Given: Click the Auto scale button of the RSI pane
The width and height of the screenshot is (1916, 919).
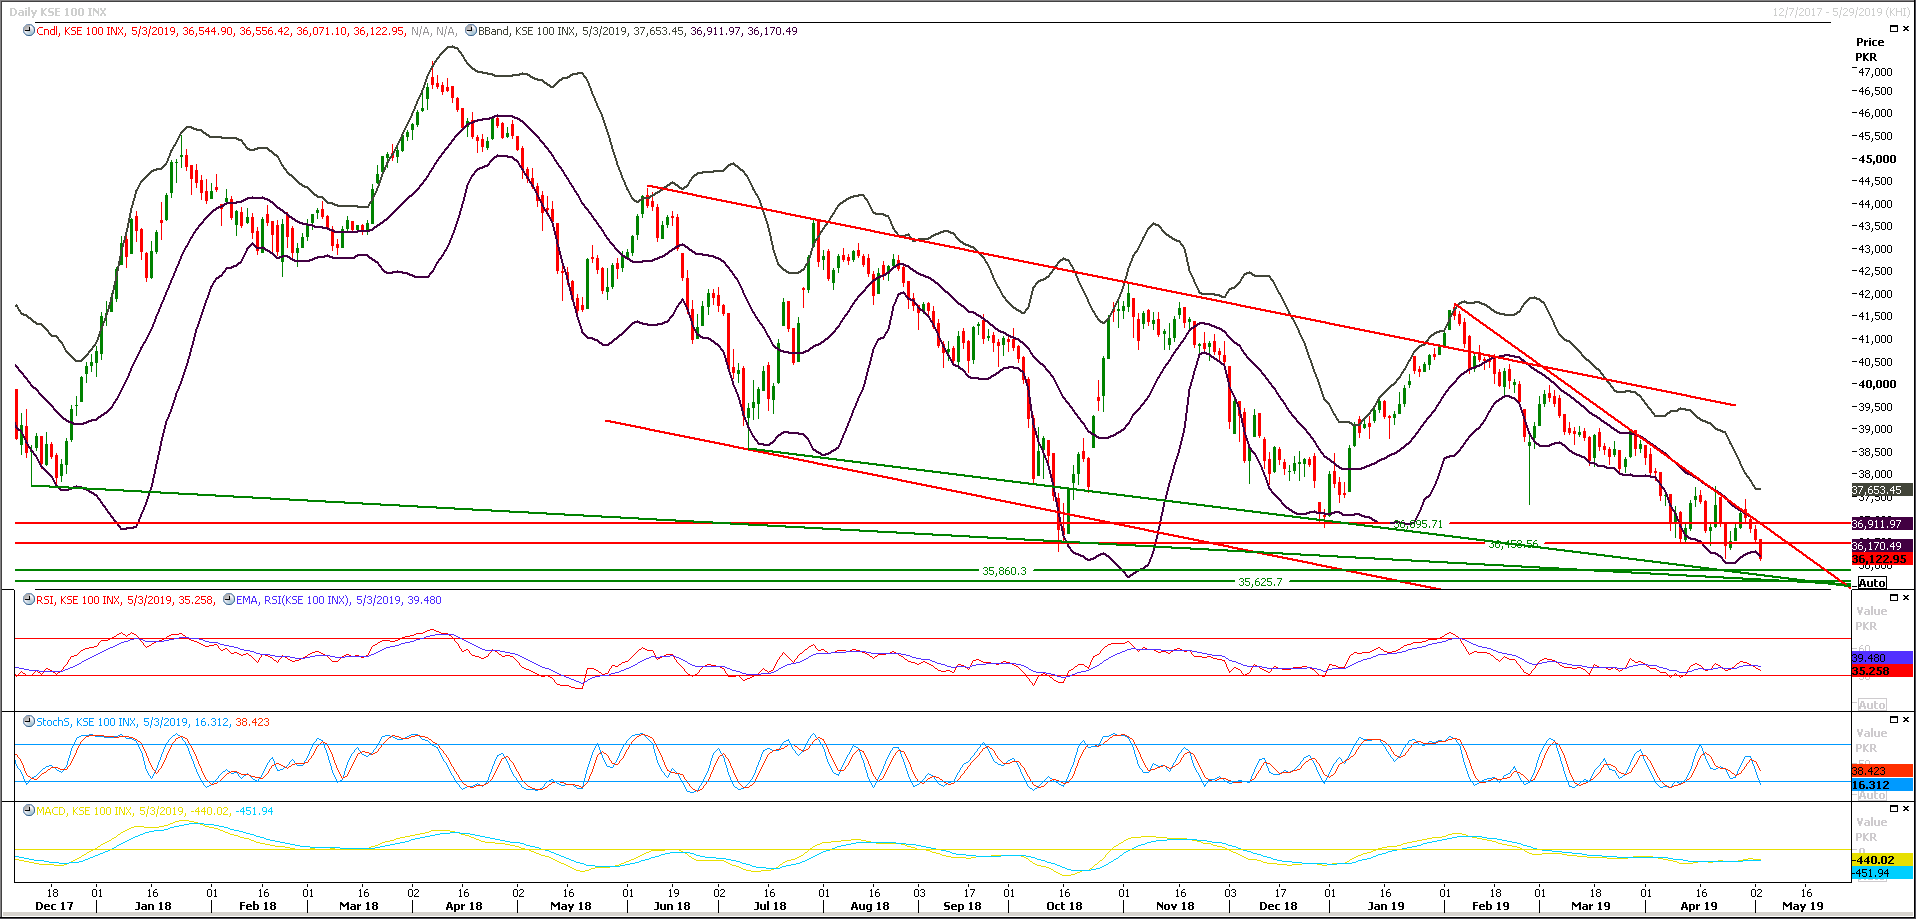Looking at the screenshot, I should tap(1872, 705).
